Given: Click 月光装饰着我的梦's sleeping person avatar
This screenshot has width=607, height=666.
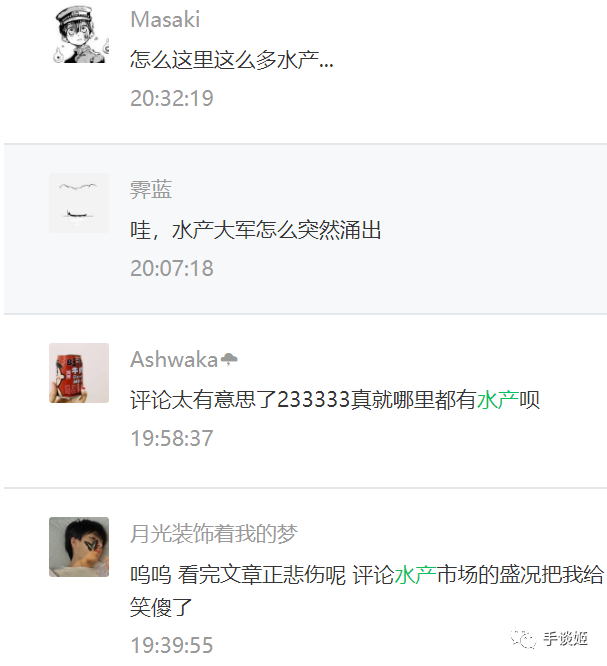Looking at the screenshot, I should pyautogui.click(x=79, y=547).
